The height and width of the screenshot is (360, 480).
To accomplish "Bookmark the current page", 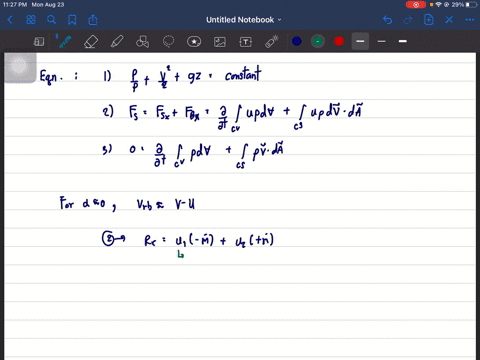I will coord(72,20).
